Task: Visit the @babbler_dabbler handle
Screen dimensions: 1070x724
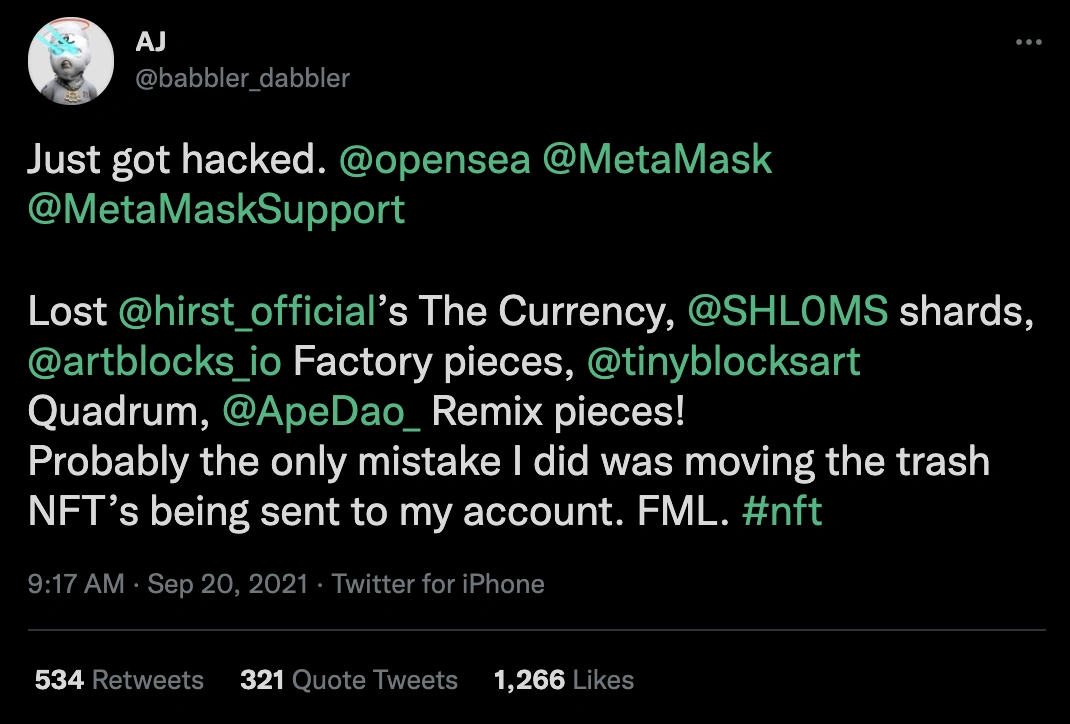Action: pos(242,78)
